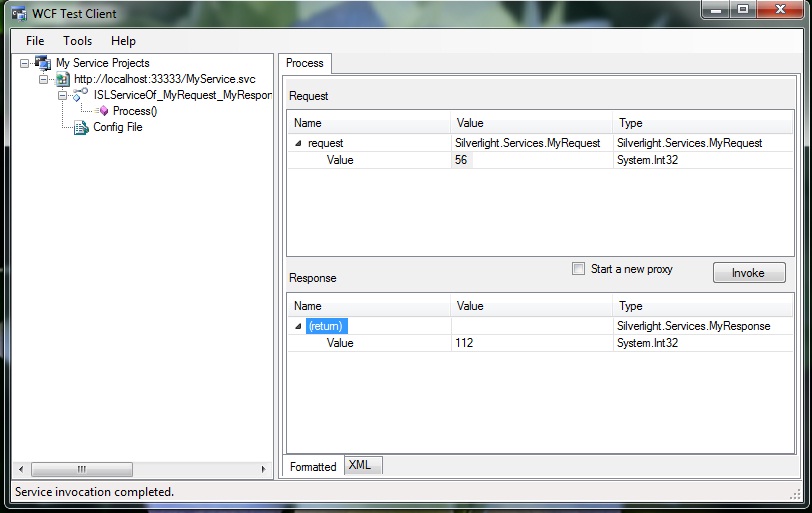
Task: Click the Service invocation completed status text
Action: pyautogui.click(x=94, y=492)
